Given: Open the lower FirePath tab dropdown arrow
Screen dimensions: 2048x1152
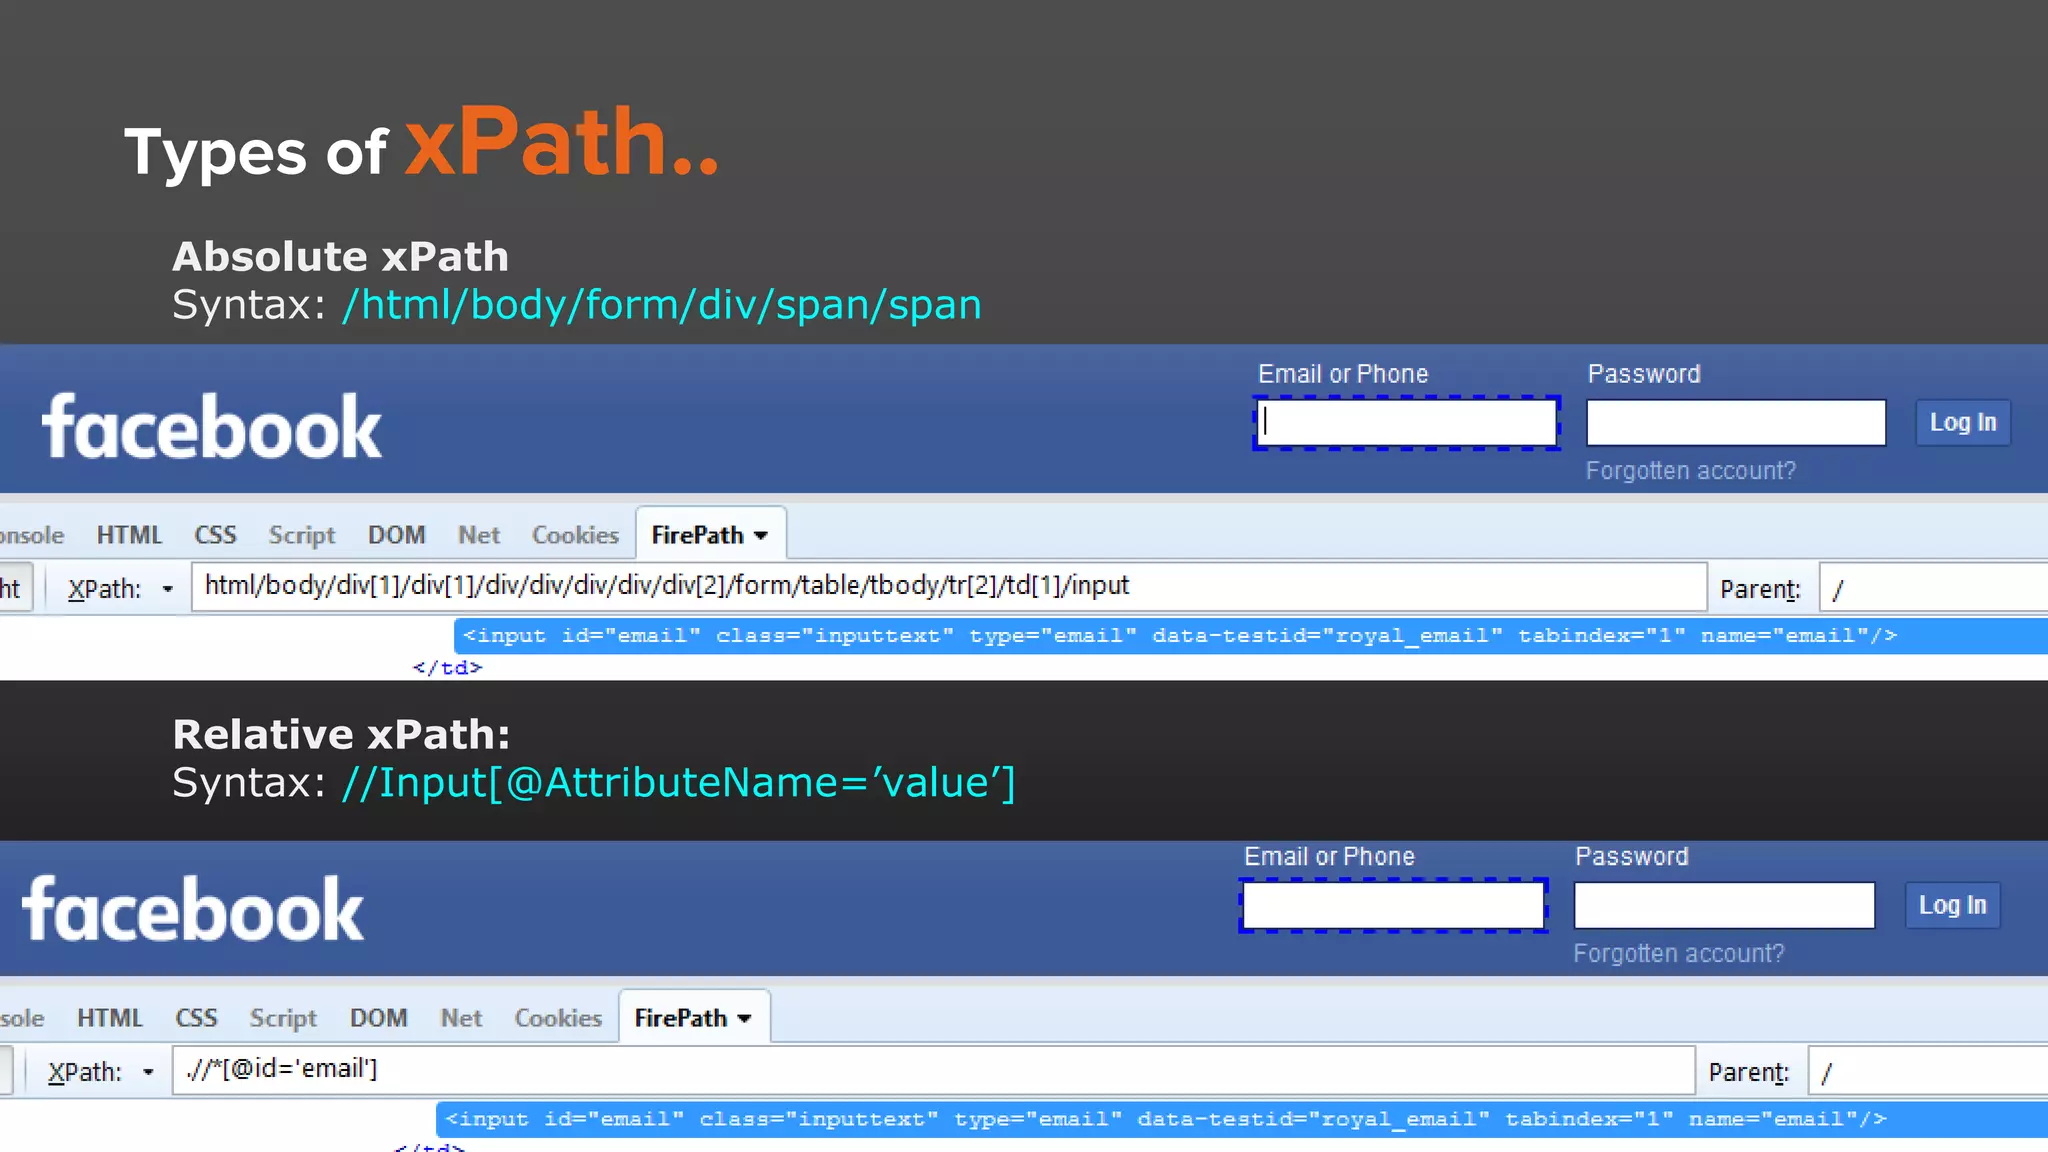Looking at the screenshot, I should (x=744, y=1019).
